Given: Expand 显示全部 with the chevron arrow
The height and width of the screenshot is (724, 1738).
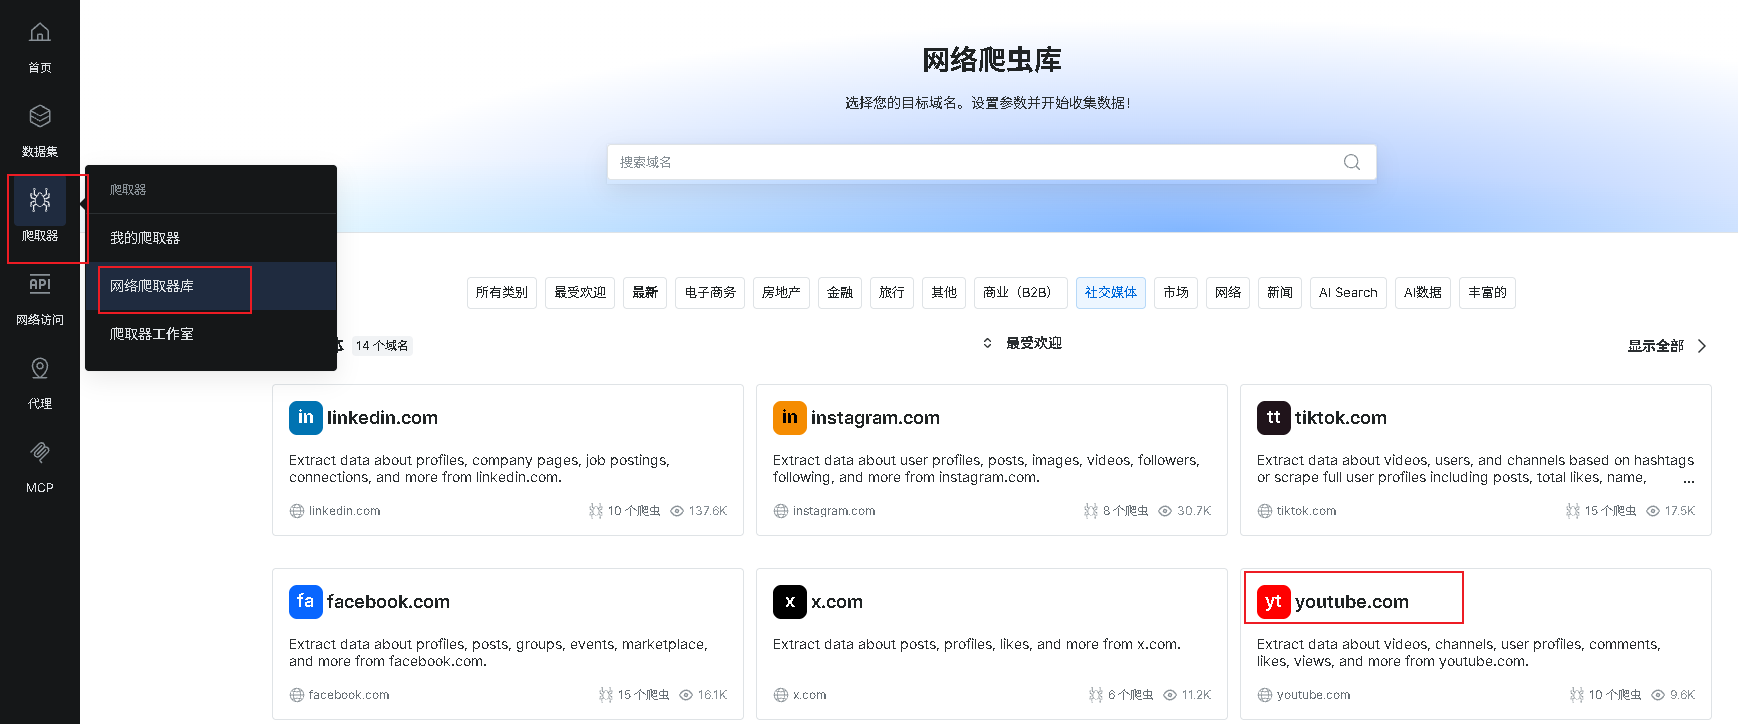Looking at the screenshot, I should click(x=1702, y=346).
